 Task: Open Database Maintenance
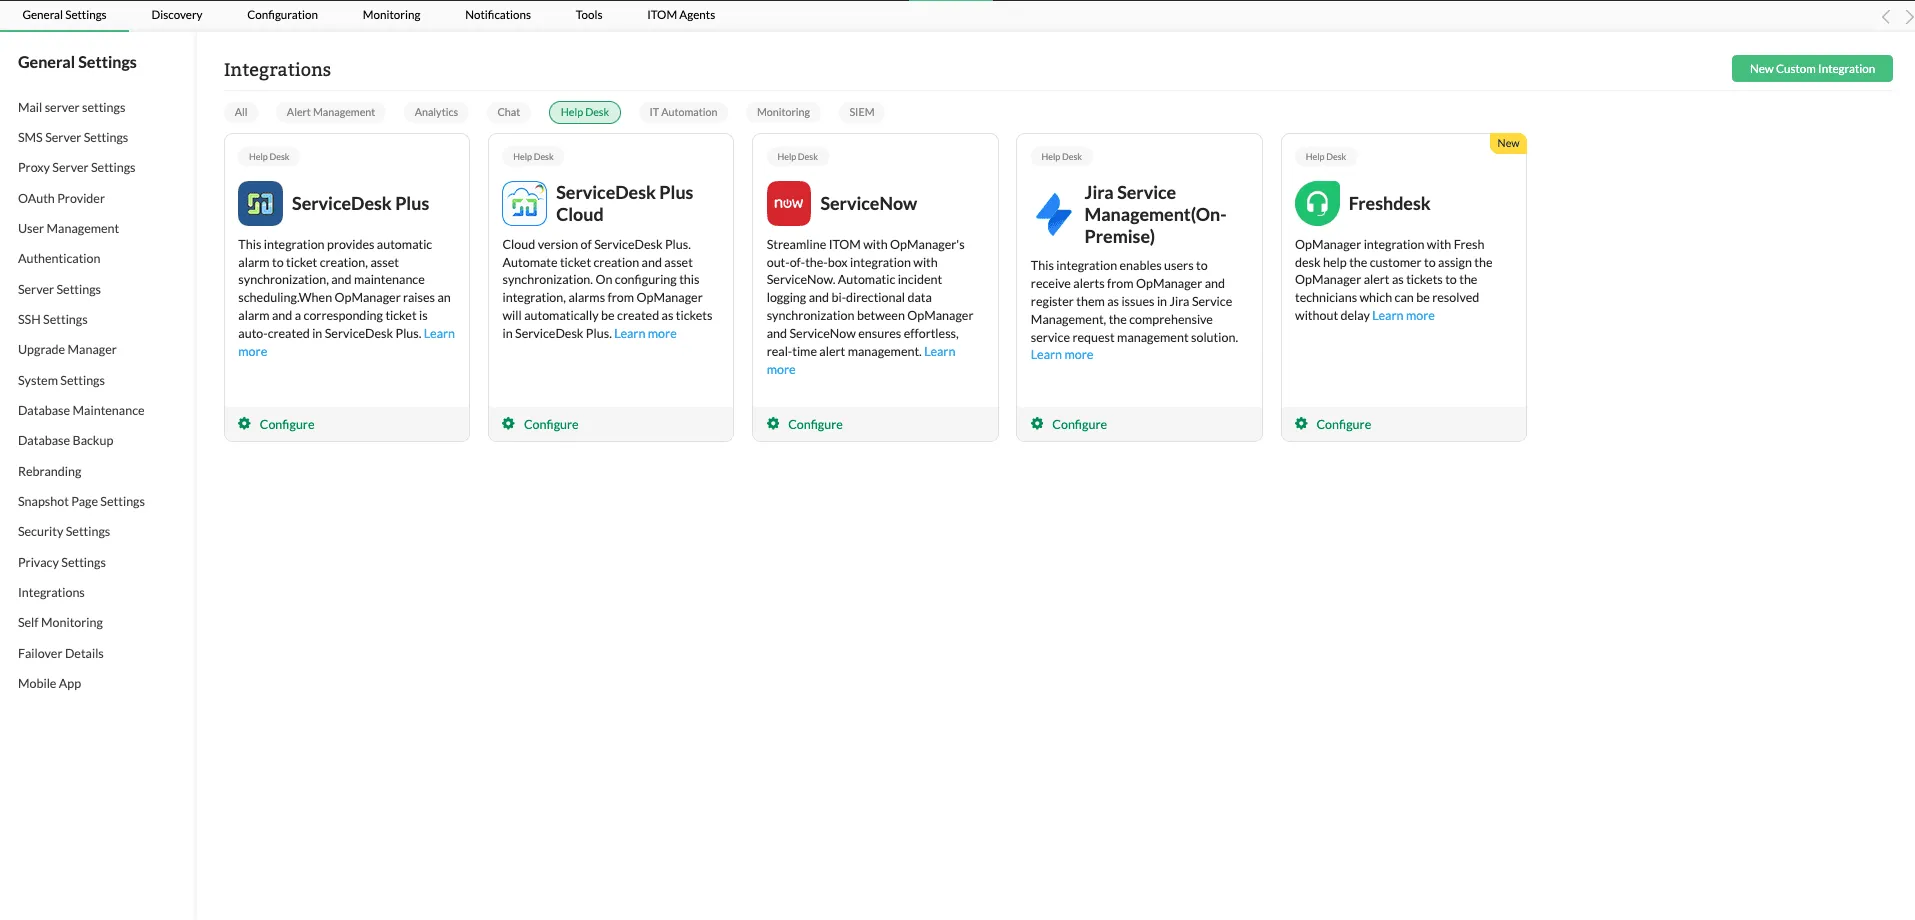81,410
